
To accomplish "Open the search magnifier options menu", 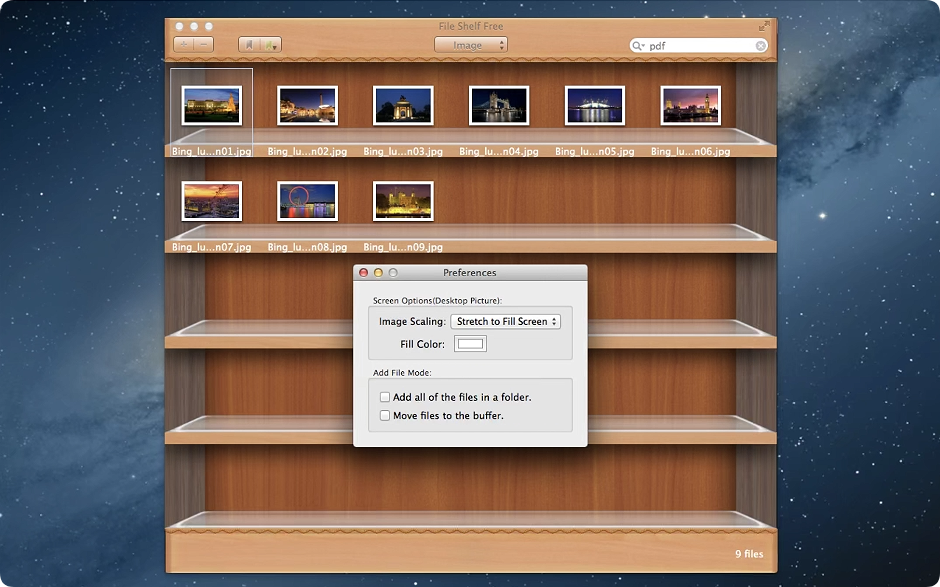I will coord(638,46).
